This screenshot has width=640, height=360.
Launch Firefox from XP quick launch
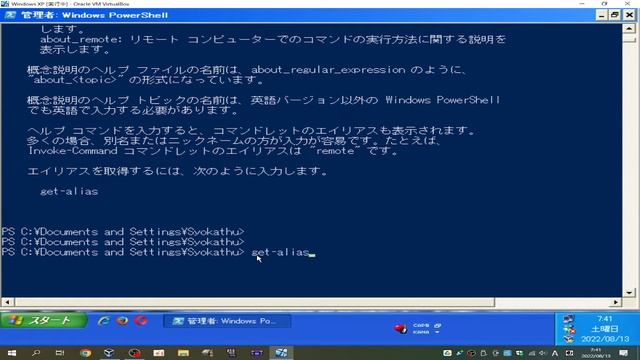122,321
